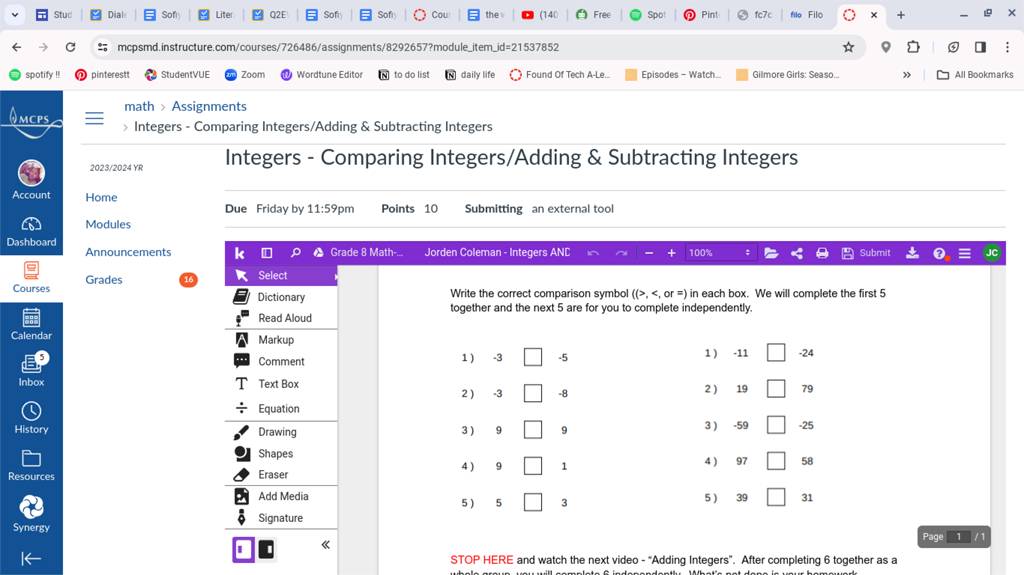Follow the math breadcrumb link
Image resolution: width=1024 pixels, height=575 pixels.
click(x=139, y=106)
